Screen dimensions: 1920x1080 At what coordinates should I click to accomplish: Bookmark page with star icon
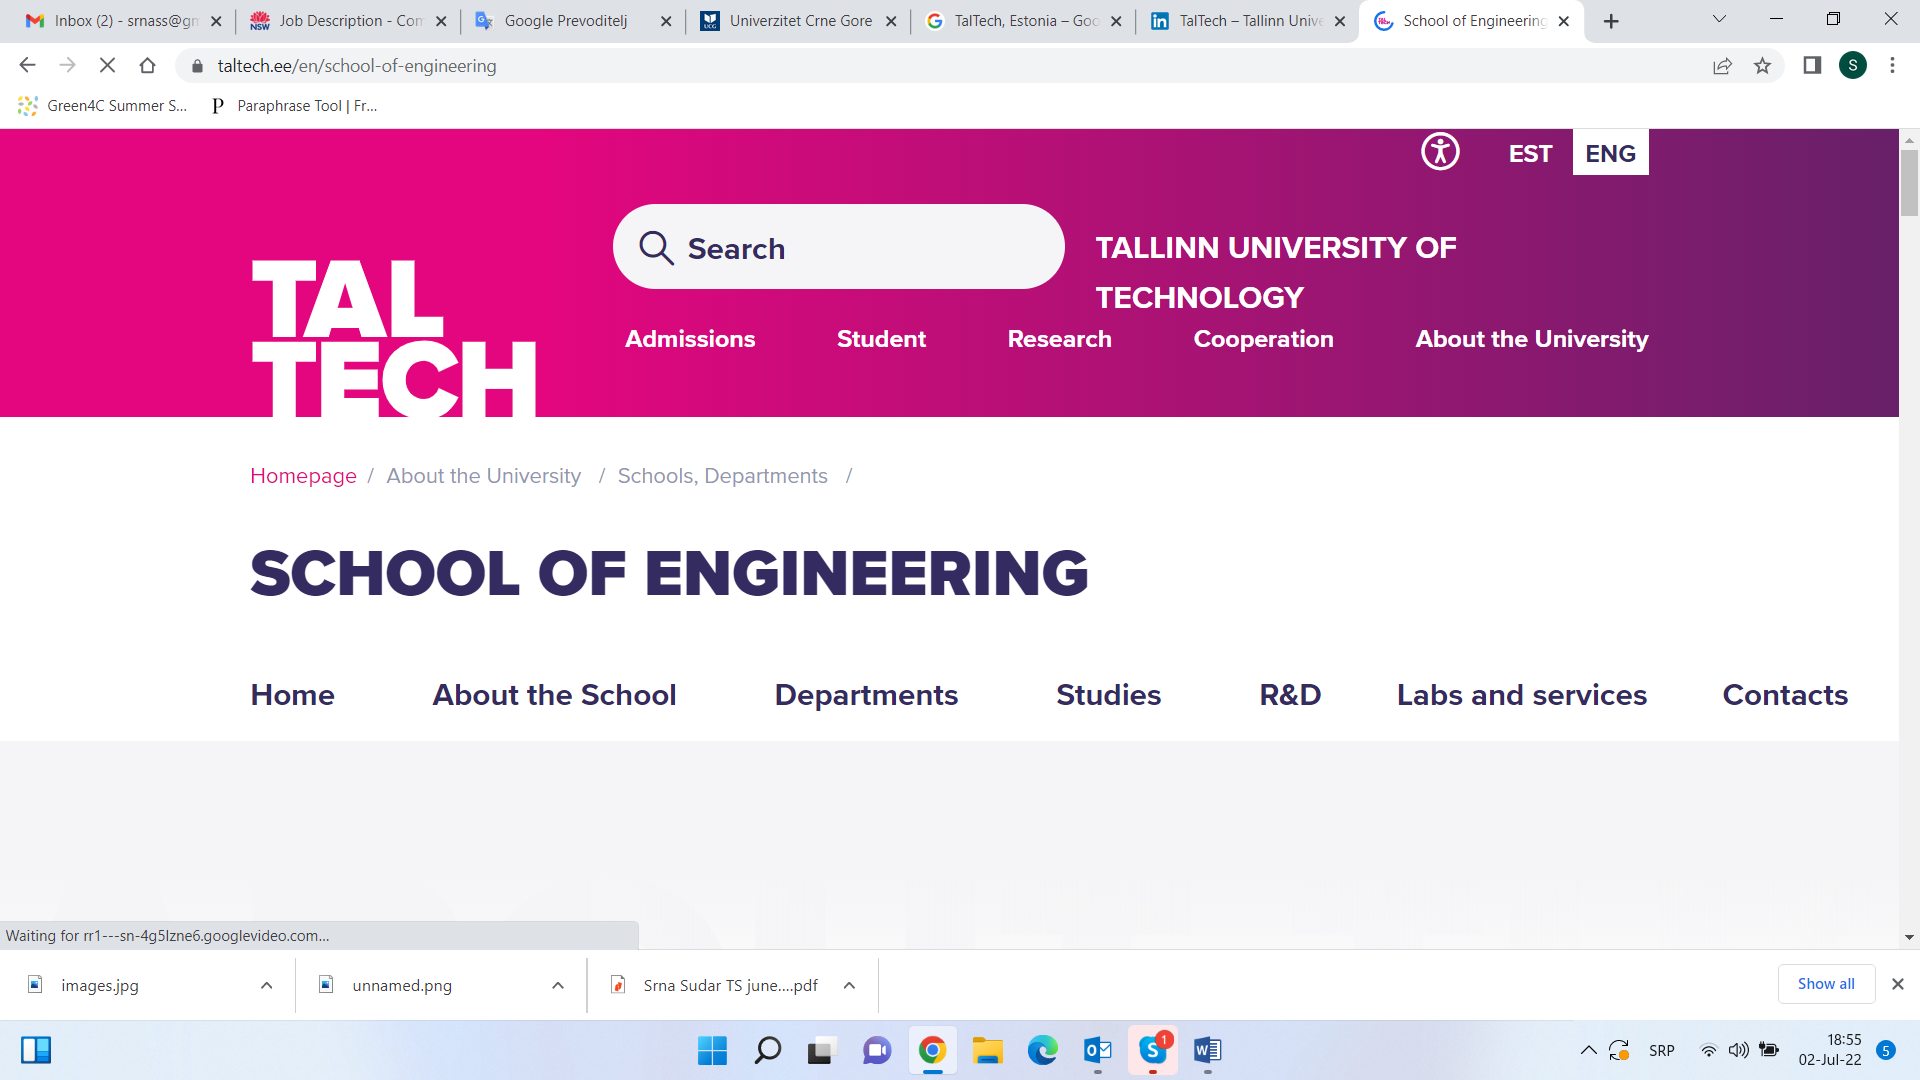[x=1762, y=66]
